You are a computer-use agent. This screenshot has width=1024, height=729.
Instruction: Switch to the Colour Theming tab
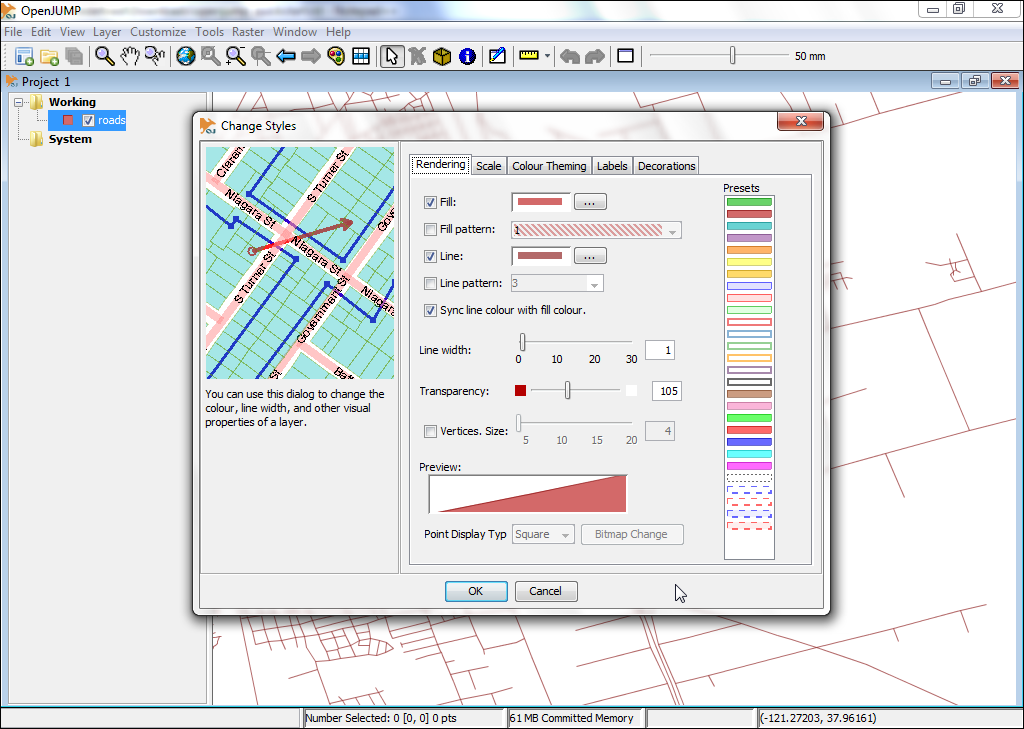549,166
